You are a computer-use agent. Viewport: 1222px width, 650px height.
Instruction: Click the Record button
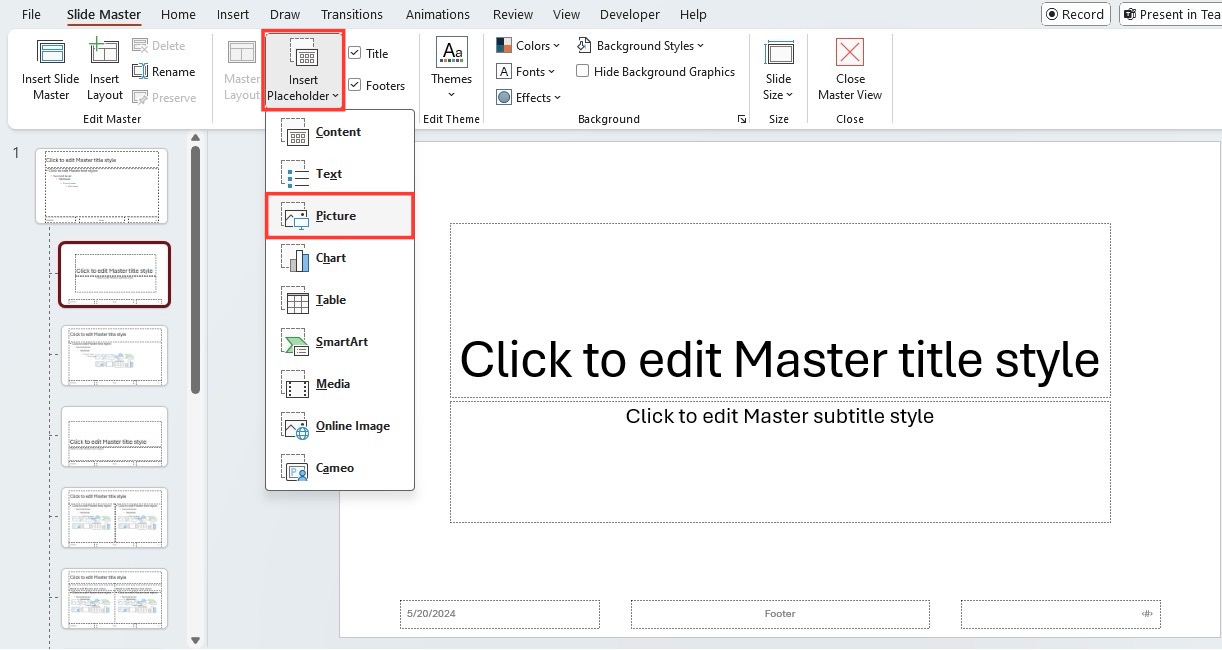tap(1076, 14)
